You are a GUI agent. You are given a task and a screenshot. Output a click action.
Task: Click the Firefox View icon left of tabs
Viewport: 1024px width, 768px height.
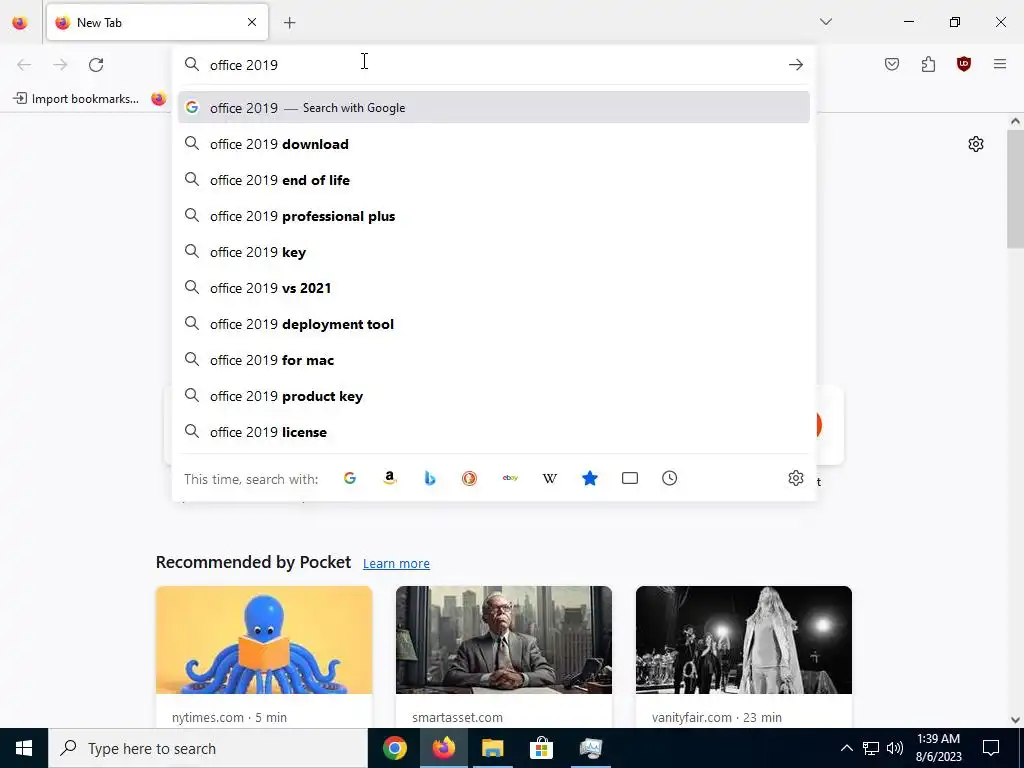point(20,23)
